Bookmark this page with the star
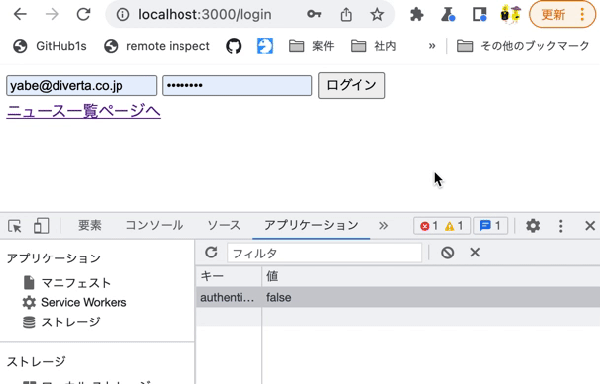Viewport: 600px width, 384px height. click(x=377, y=15)
